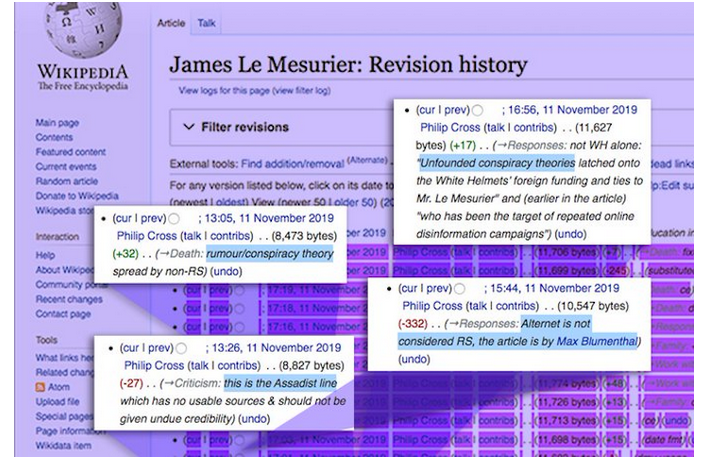
Task: Click prev in the 15:44 revision
Action: [438, 288]
